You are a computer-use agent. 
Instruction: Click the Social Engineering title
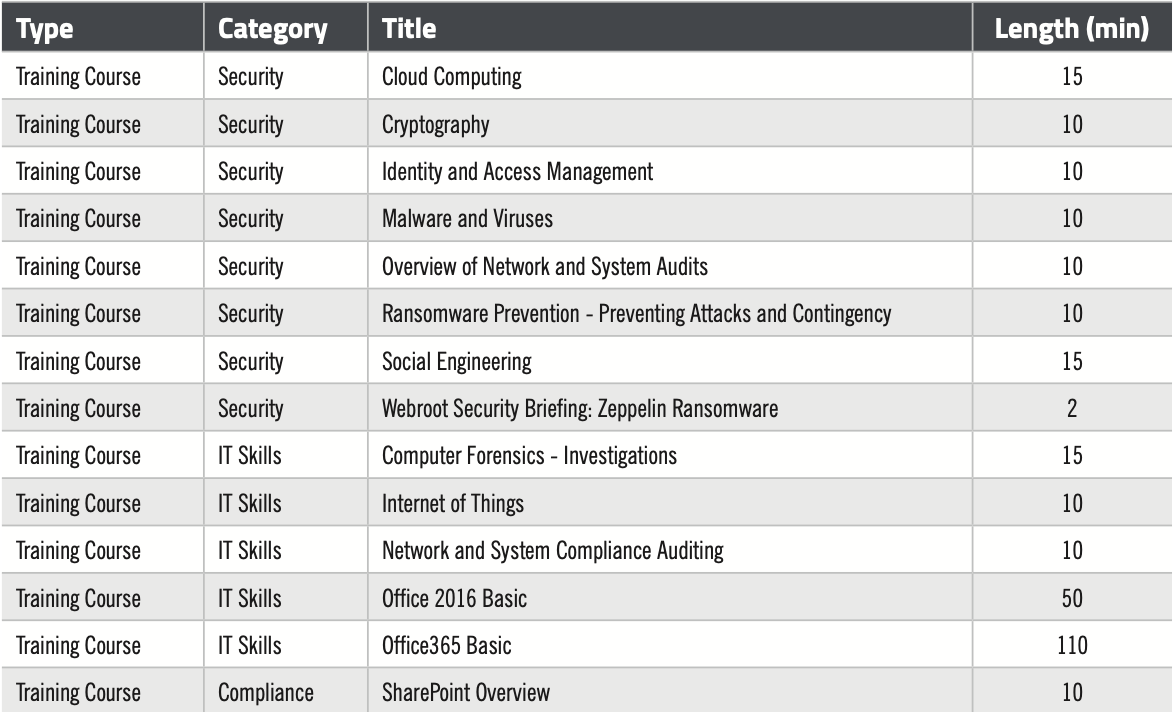457,362
